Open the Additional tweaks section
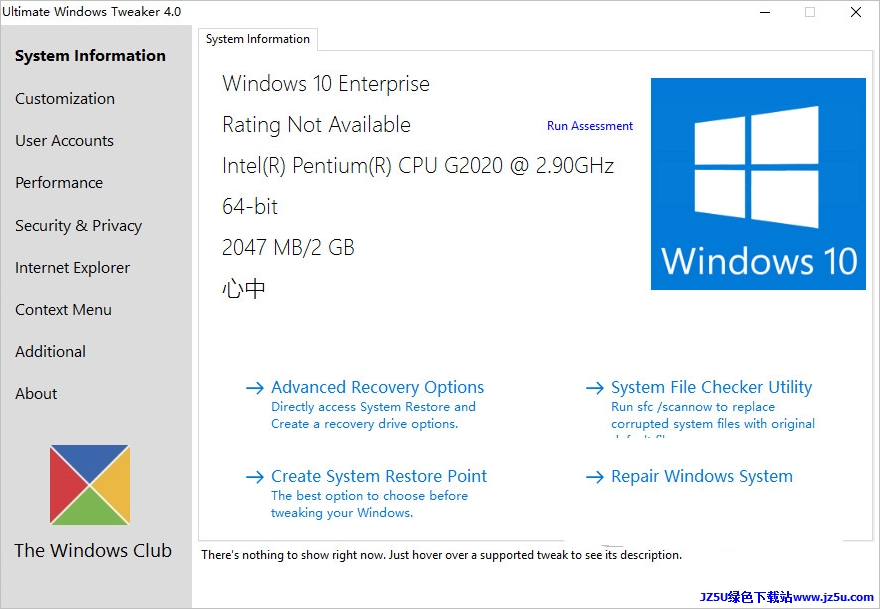 [x=51, y=352]
